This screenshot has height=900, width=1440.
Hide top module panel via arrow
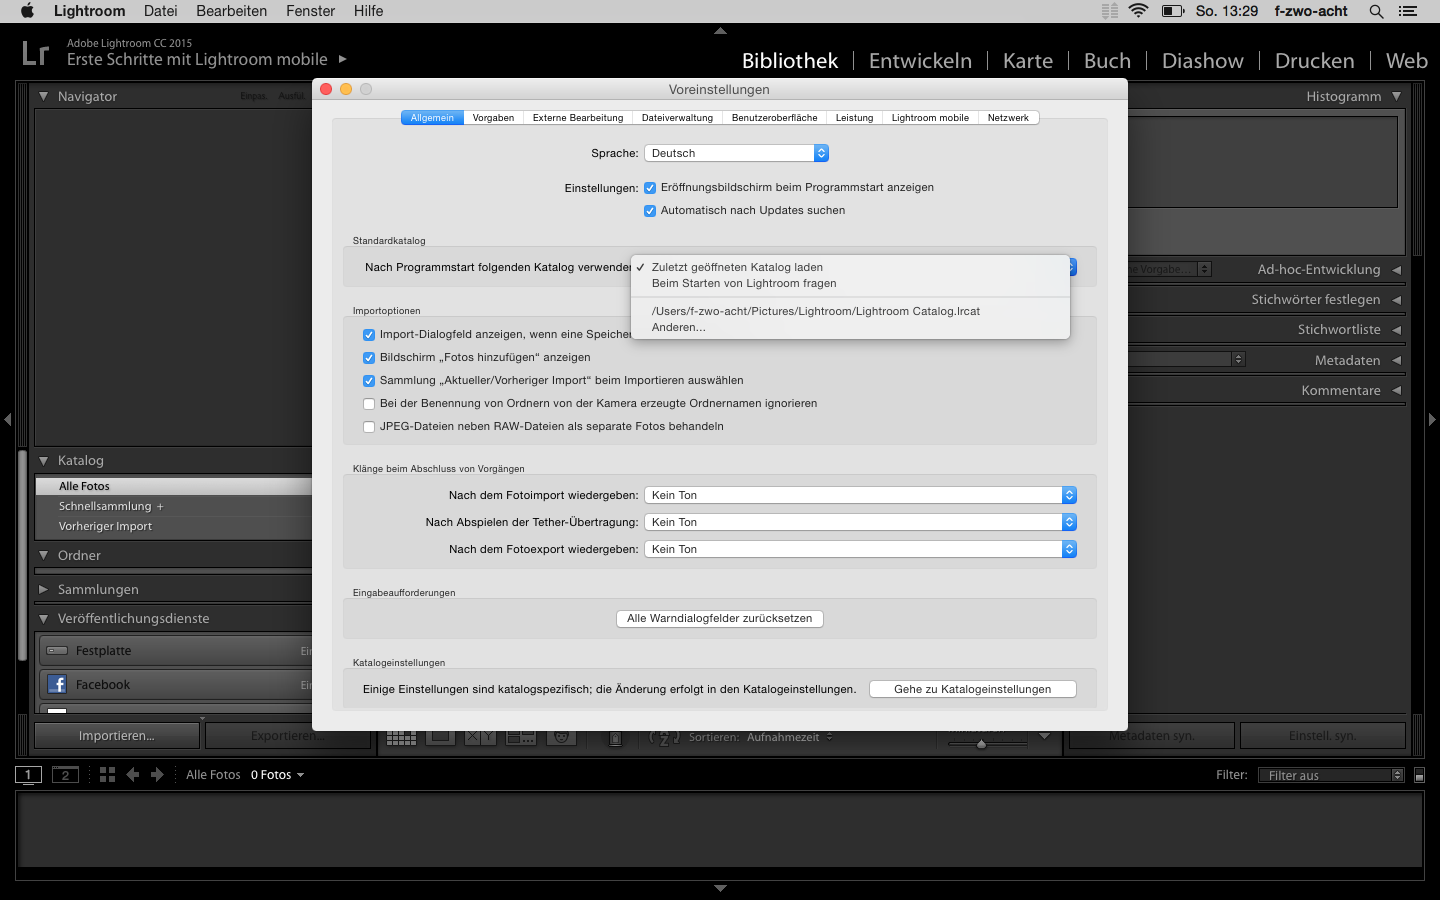[720, 31]
